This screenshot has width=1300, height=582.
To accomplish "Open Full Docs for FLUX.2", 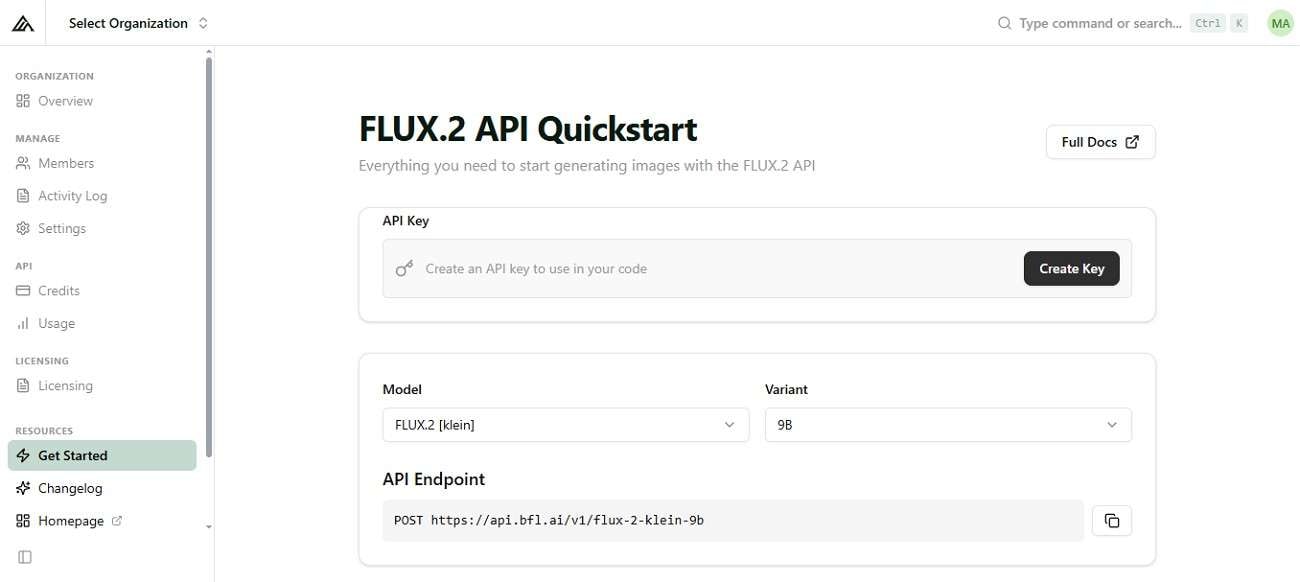I will tap(1099, 141).
